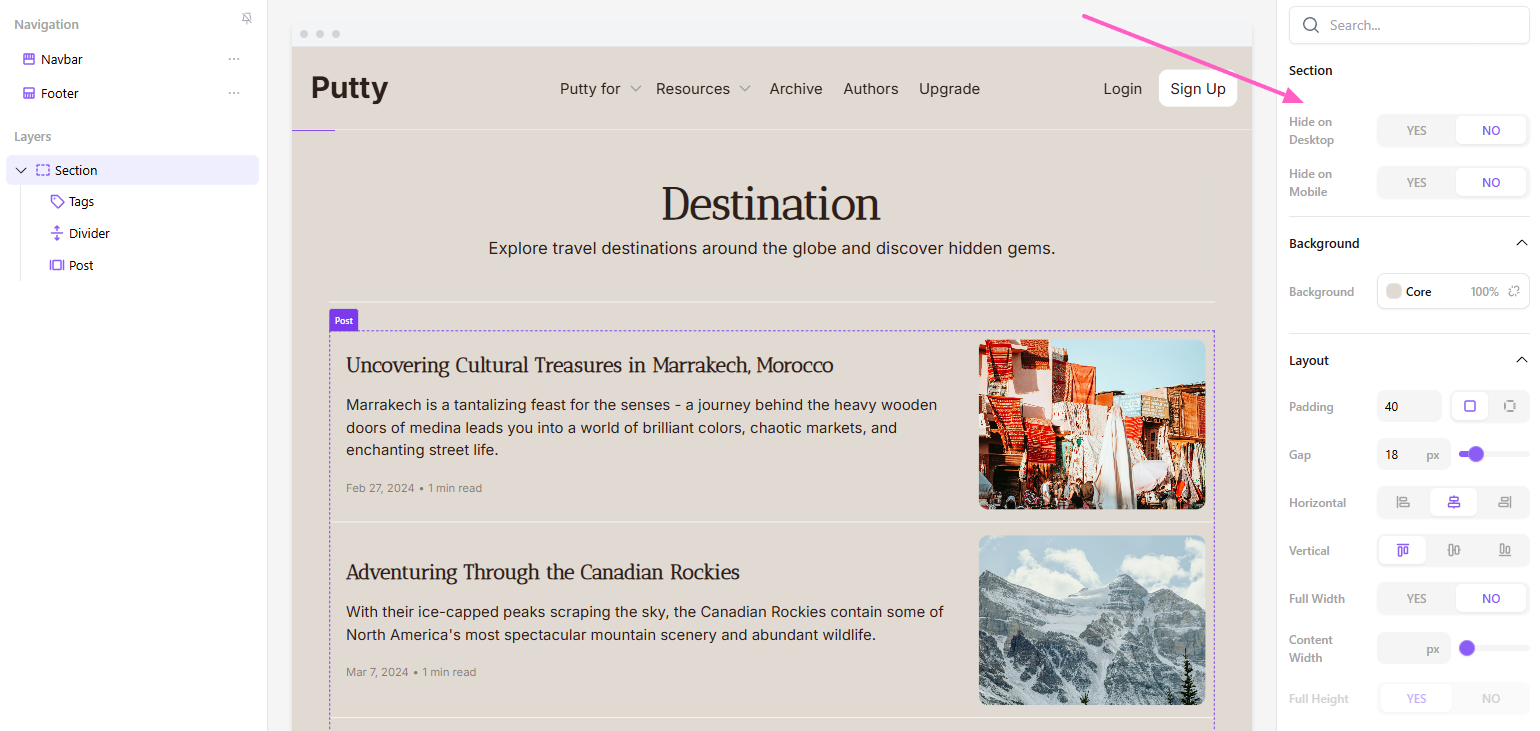Image resolution: width=1540 pixels, height=731 pixels.
Task: Set Hide on Mobile to YES
Action: pos(1416,183)
